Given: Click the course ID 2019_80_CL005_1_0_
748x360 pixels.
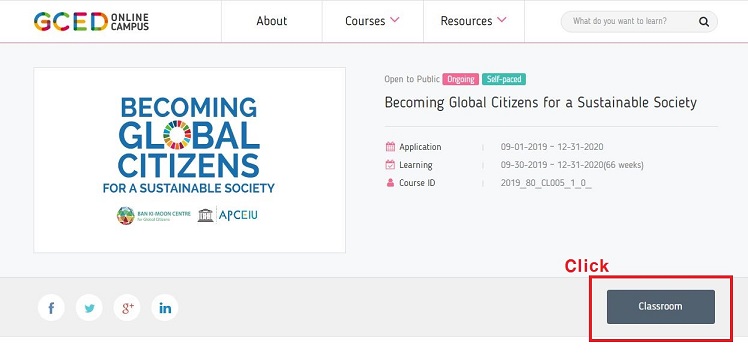Looking at the screenshot, I should coord(546,183).
